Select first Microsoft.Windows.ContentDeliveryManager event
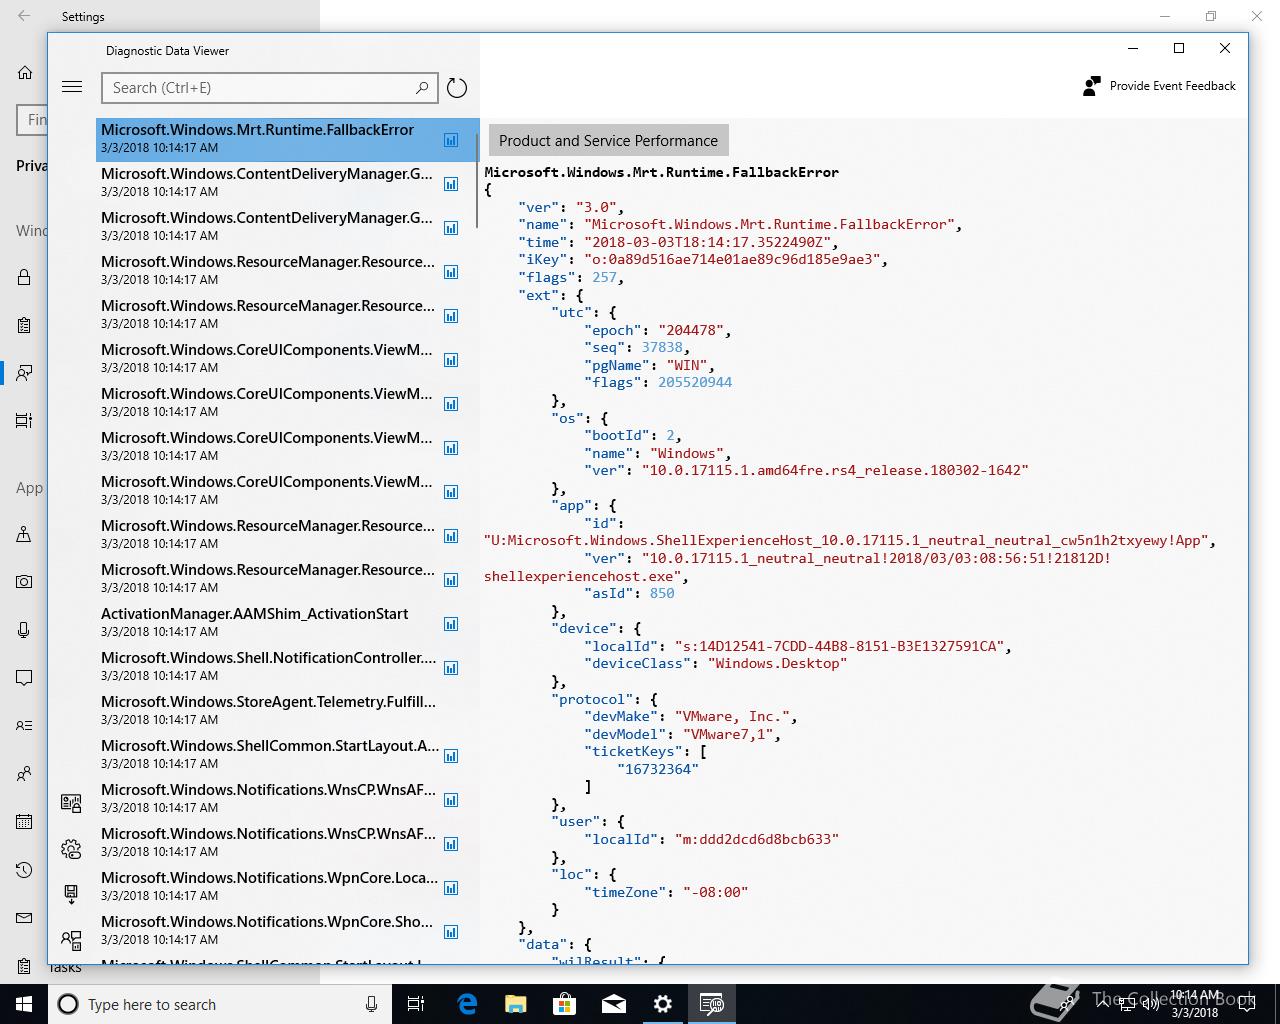 coord(268,182)
